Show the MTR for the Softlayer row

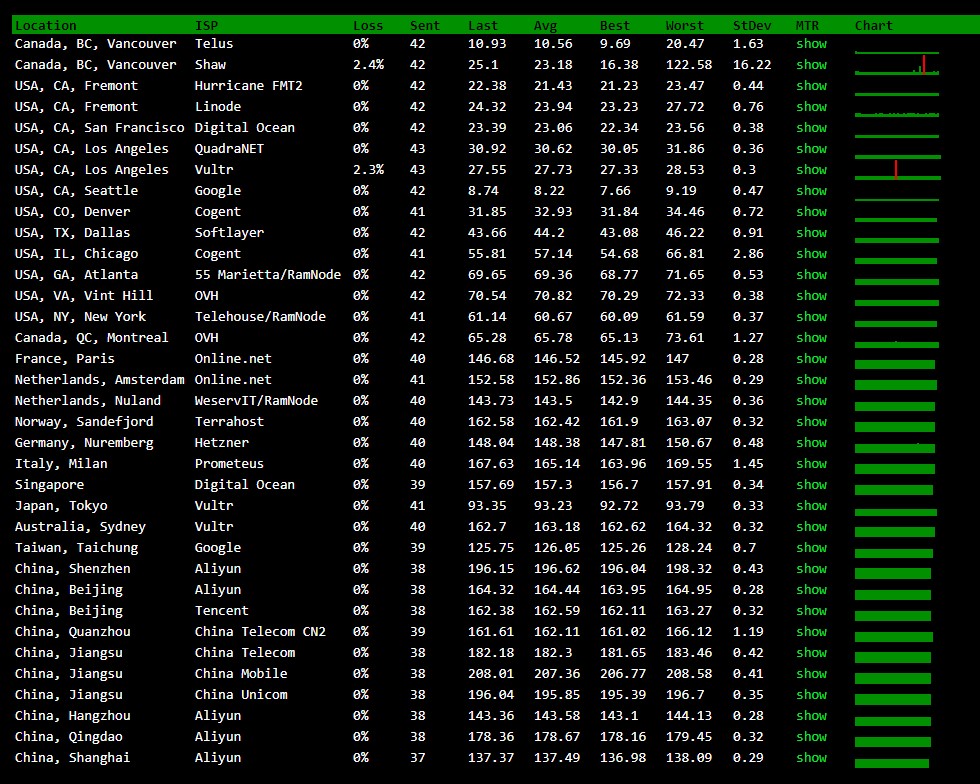811,233
